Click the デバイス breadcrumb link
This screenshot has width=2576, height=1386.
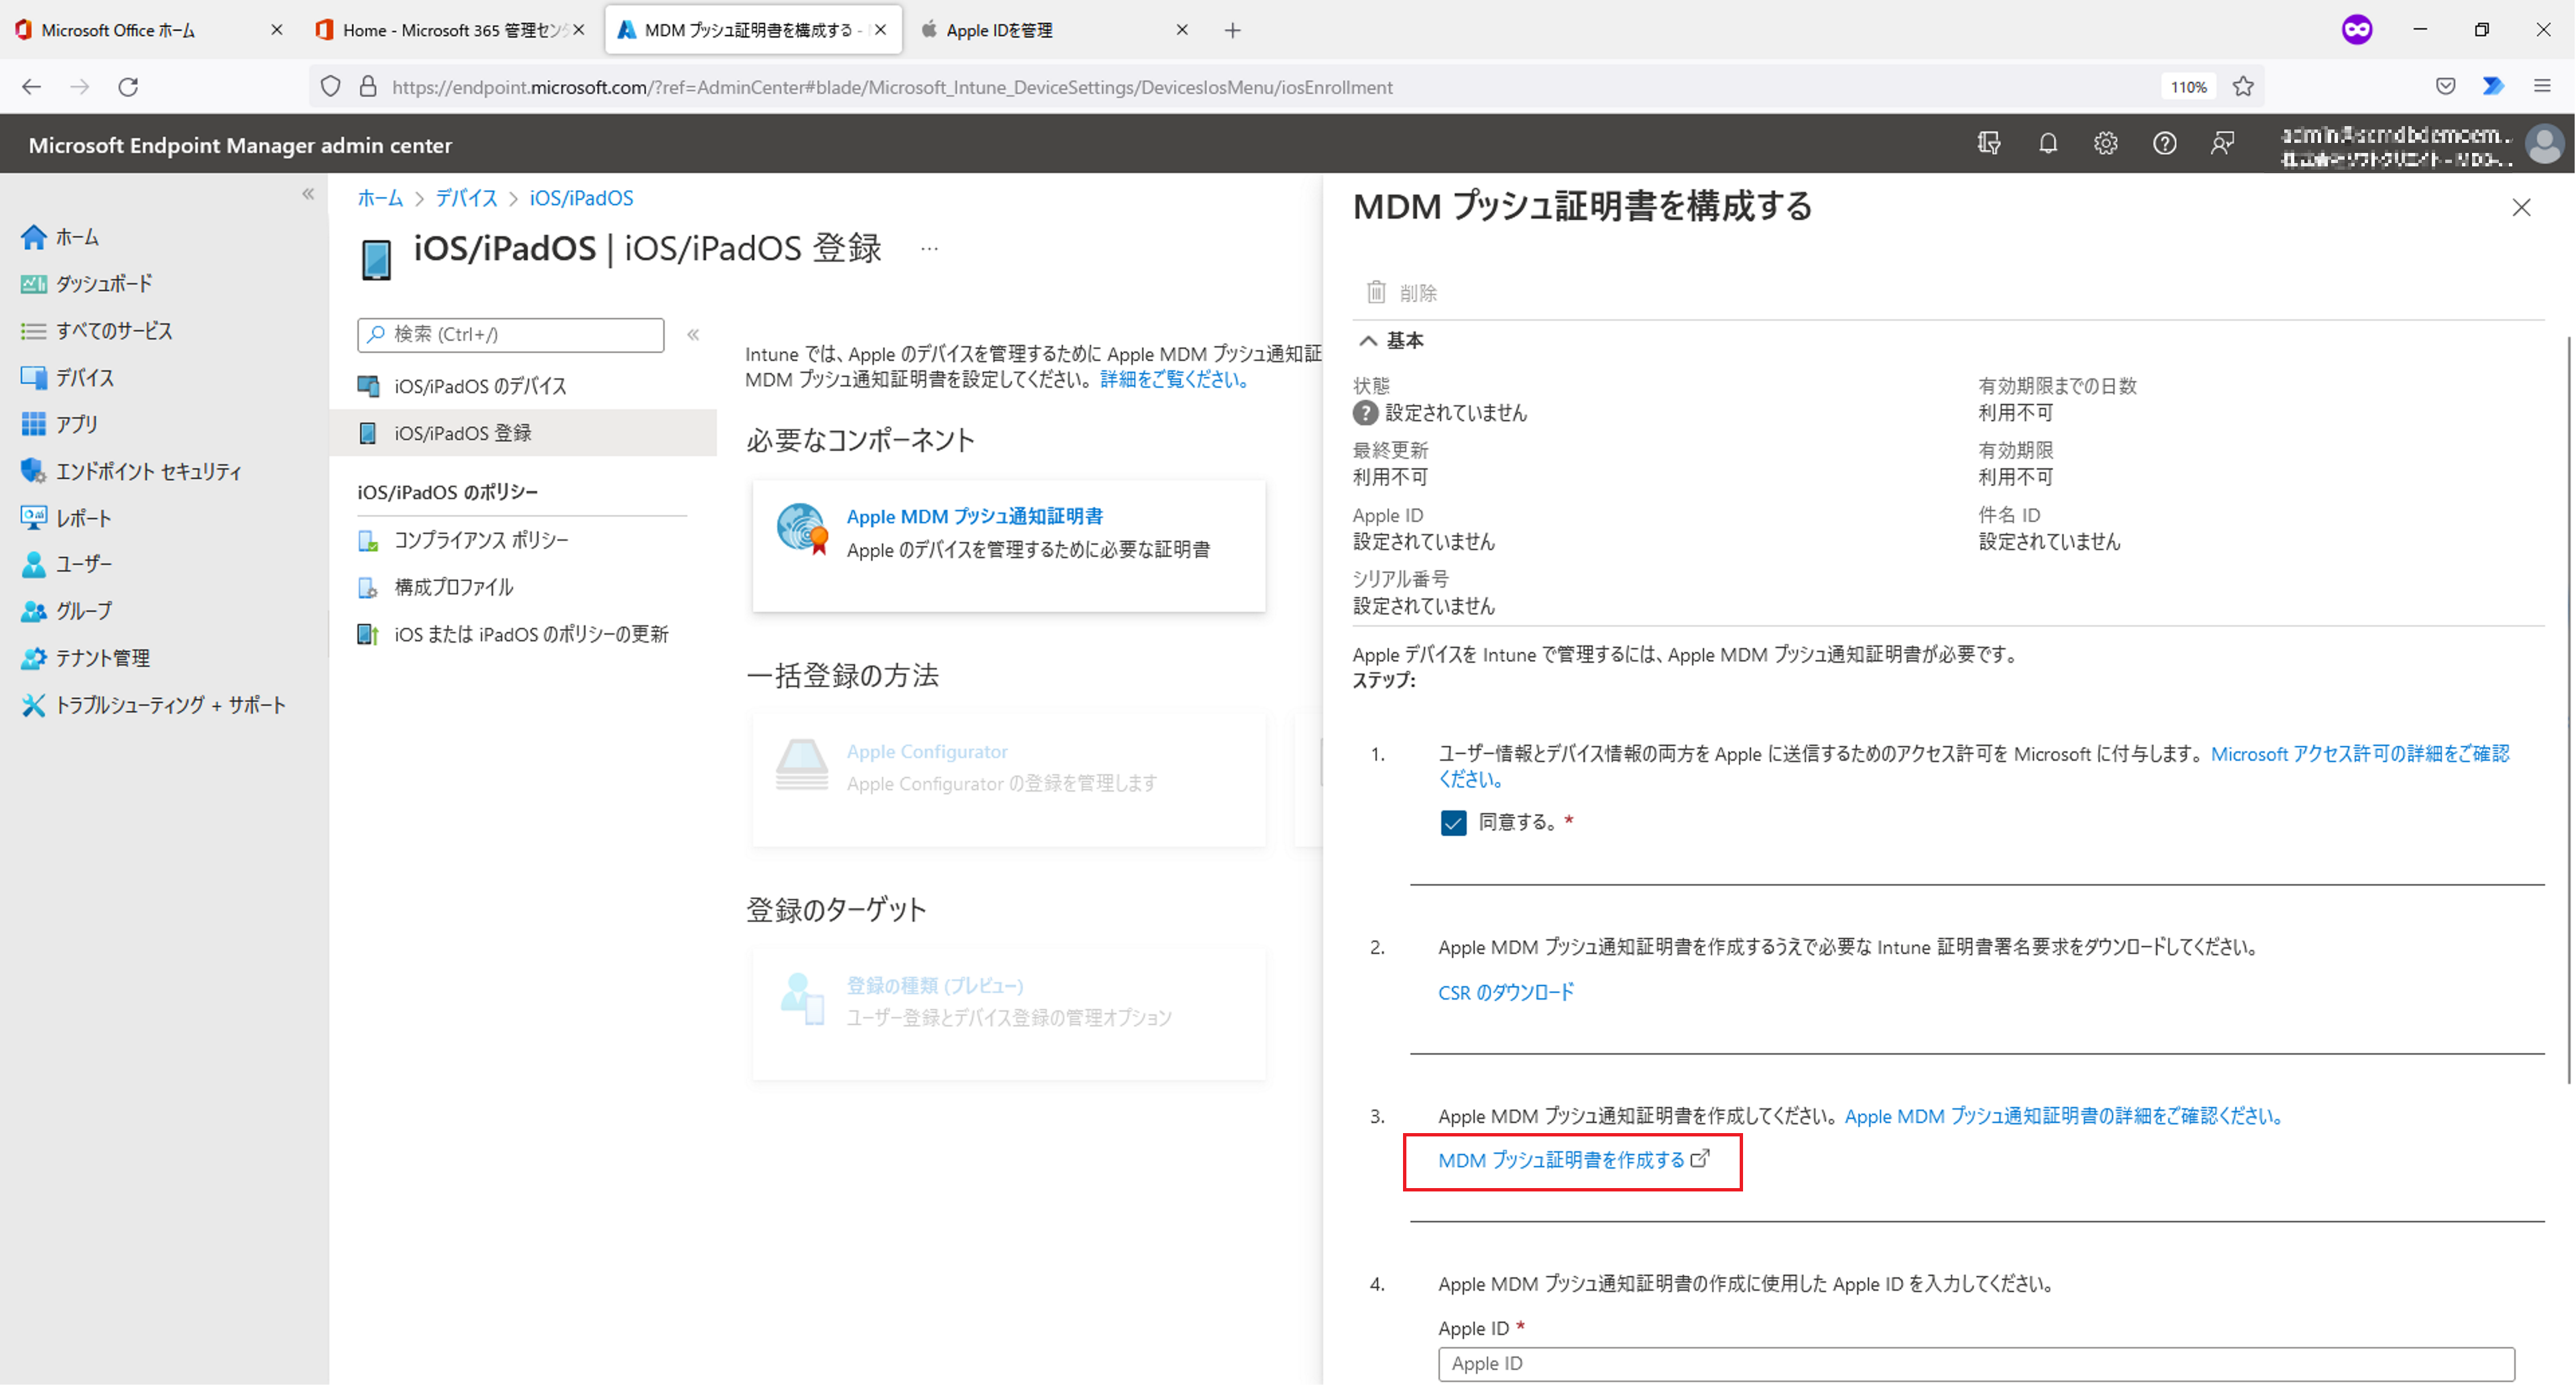tap(466, 198)
